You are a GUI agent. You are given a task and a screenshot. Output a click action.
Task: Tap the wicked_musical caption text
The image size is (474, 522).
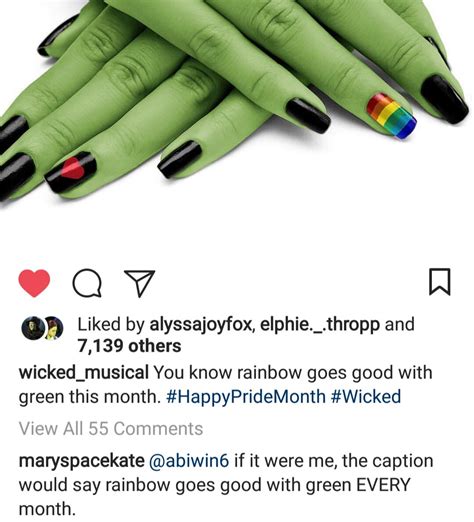(226, 385)
